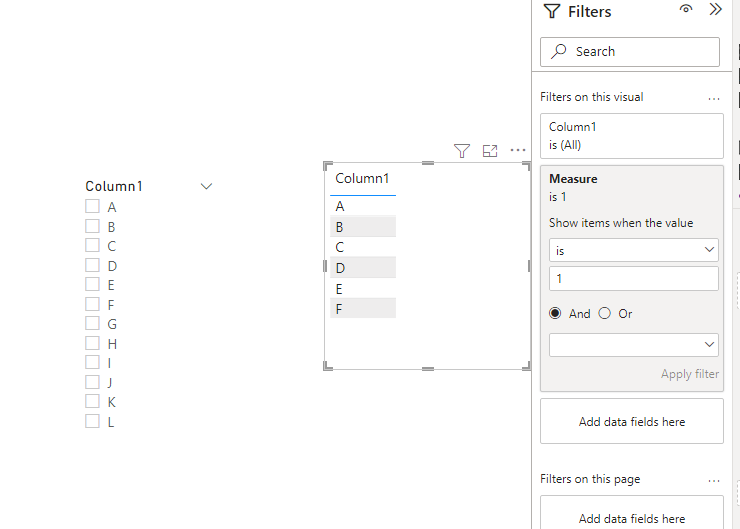Open the Column1 slicer chevron dropdown
Screen dimensions: 740x529
pyautogui.click(x=206, y=186)
